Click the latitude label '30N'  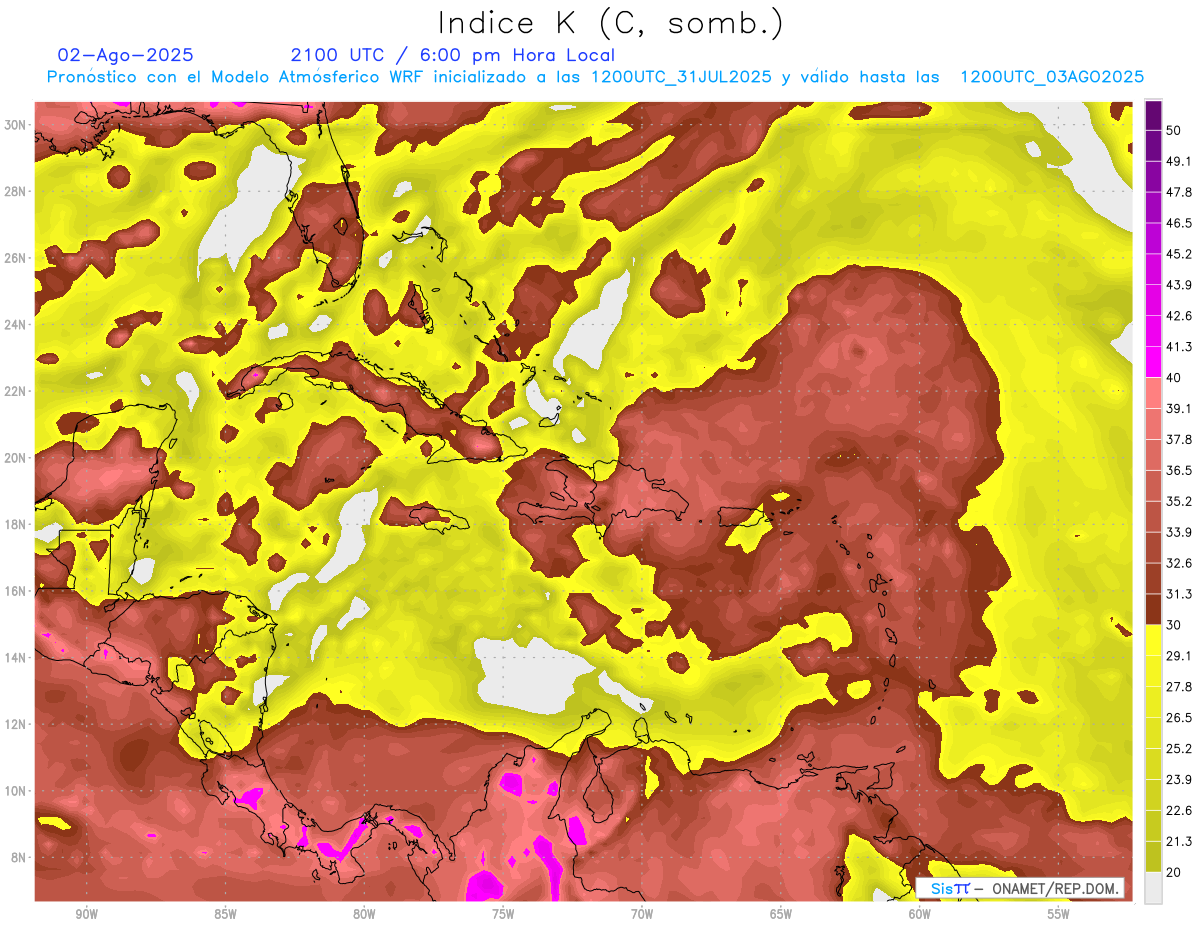15,125
